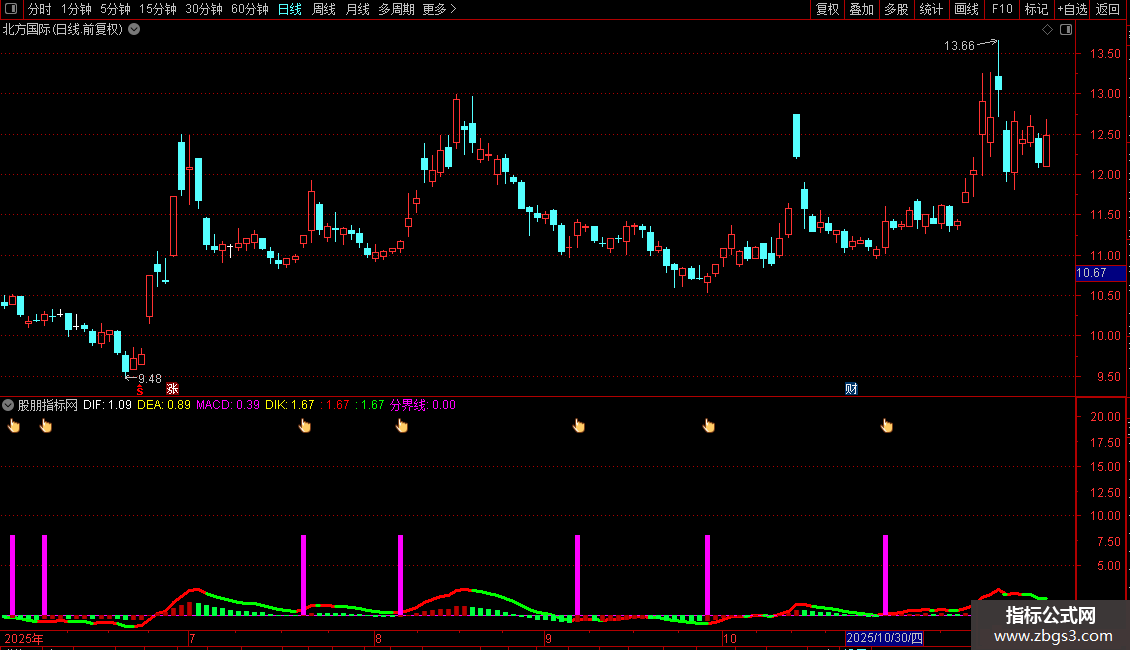Image resolution: width=1130 pixels, height=650 pixels.
Task: Click hand signal icon before the 10 mark
Action: point(709,426)
